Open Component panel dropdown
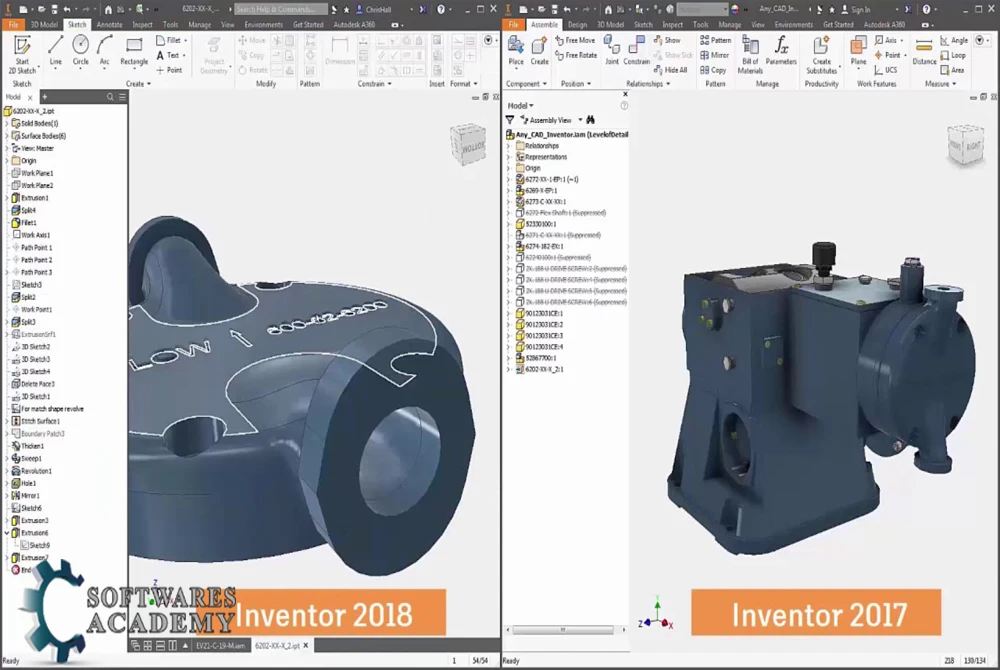This screenshot has height=670, width=1000. [526, 84]
